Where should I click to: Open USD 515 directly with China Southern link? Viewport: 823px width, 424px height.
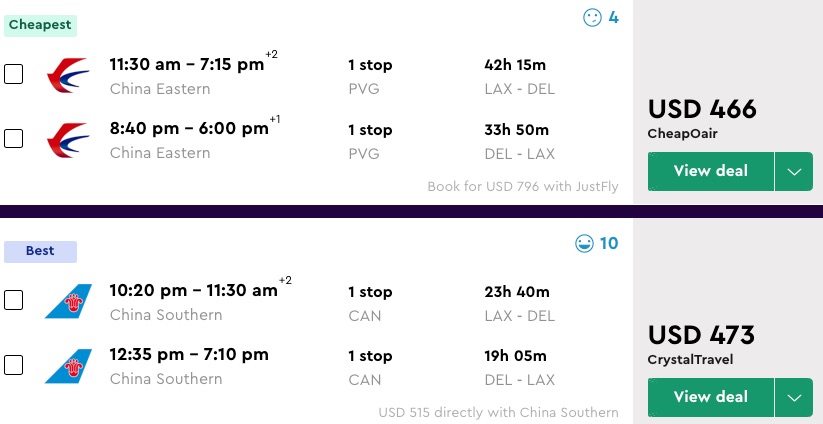pos(498,412)
